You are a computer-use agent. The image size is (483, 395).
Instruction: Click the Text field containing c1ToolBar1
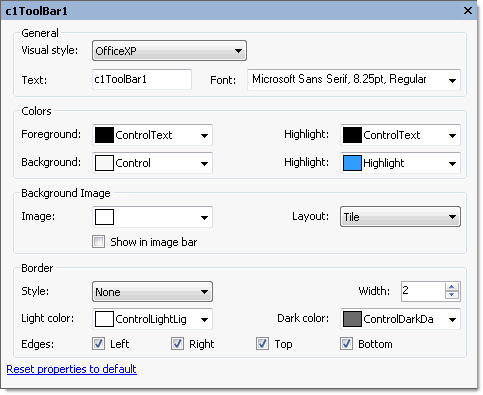coord(142,79)
